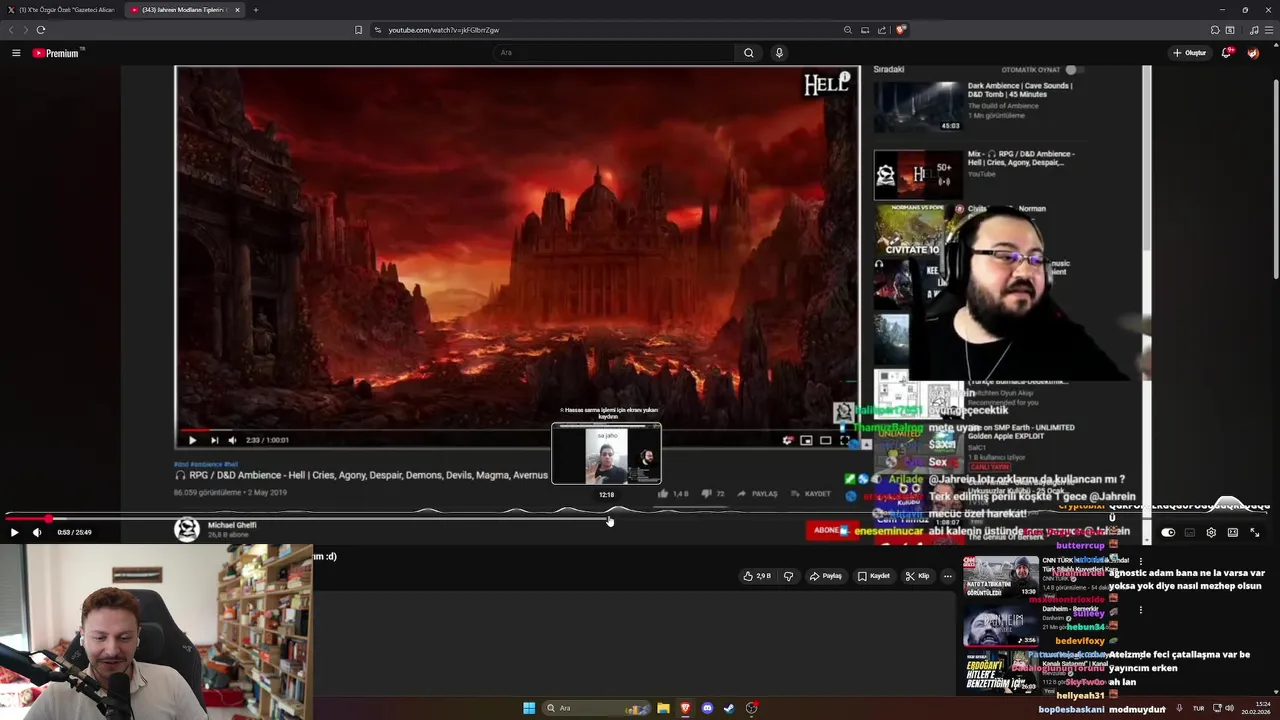Open options for the CNN TÜRK recommendation

[x=1141, y=562]
